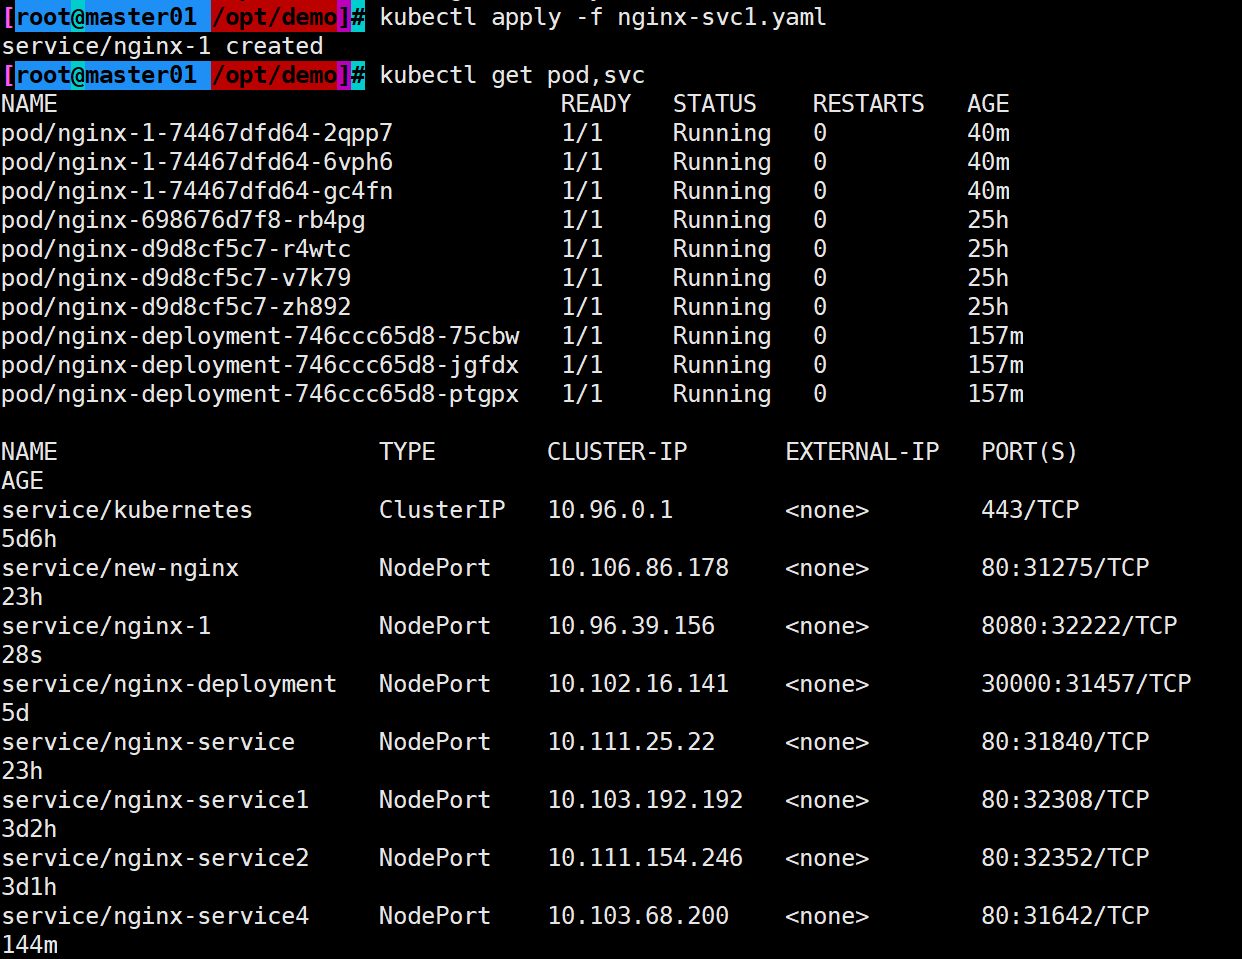Click the age value '5d'
Screen dimensions: 1242x959
tap(15, 713)
